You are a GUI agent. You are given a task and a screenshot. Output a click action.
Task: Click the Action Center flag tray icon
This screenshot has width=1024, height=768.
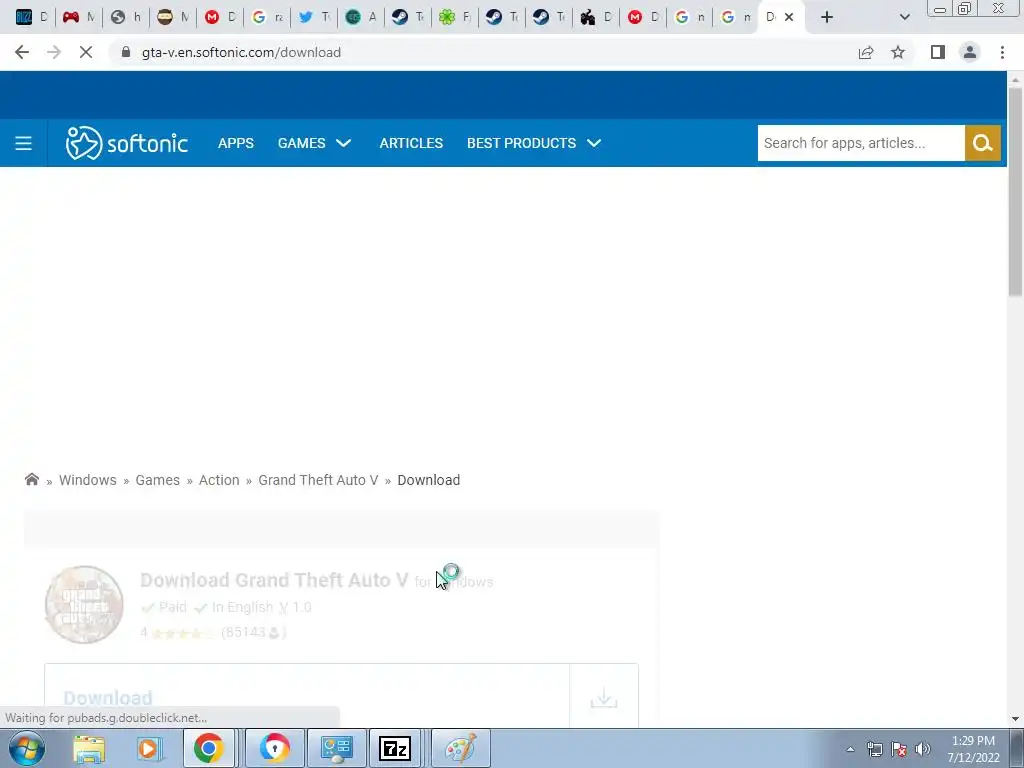pyautogui.click(x=899, y=749)
